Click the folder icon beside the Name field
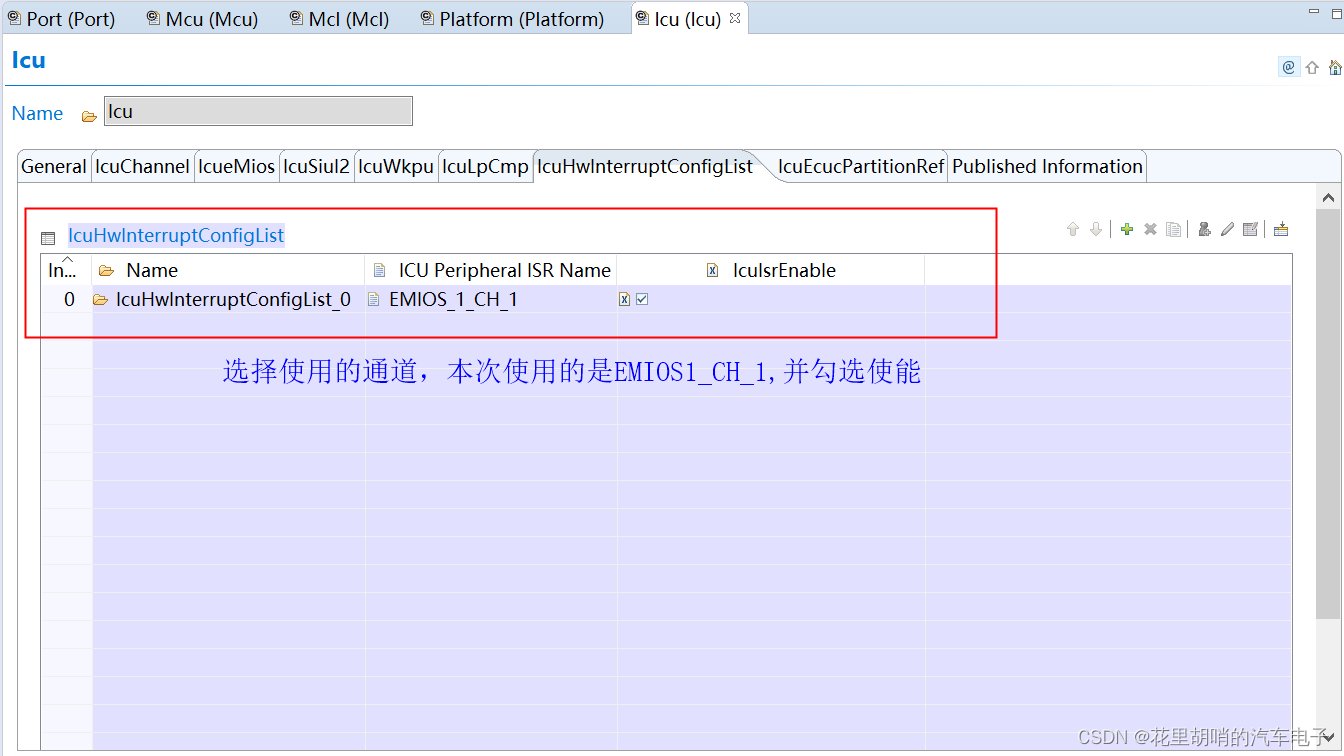 (x=89, y=116)
